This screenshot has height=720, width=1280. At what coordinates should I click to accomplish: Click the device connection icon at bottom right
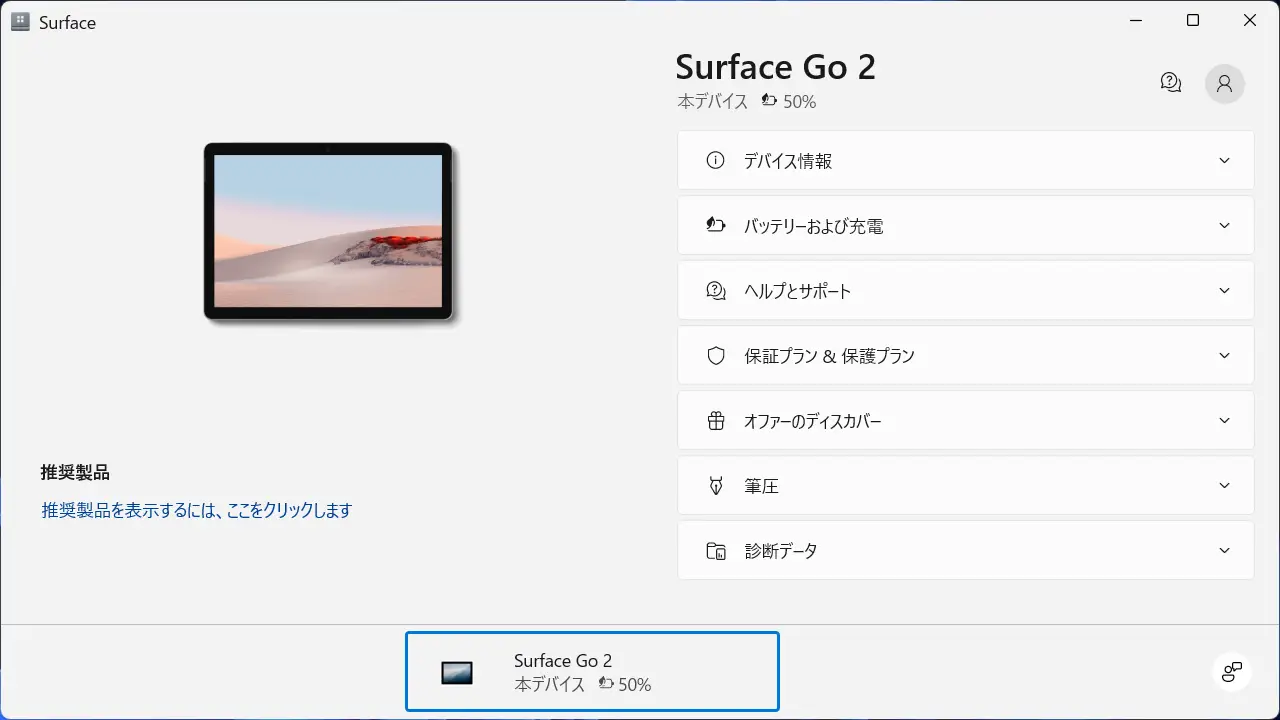coord(1231,671)
